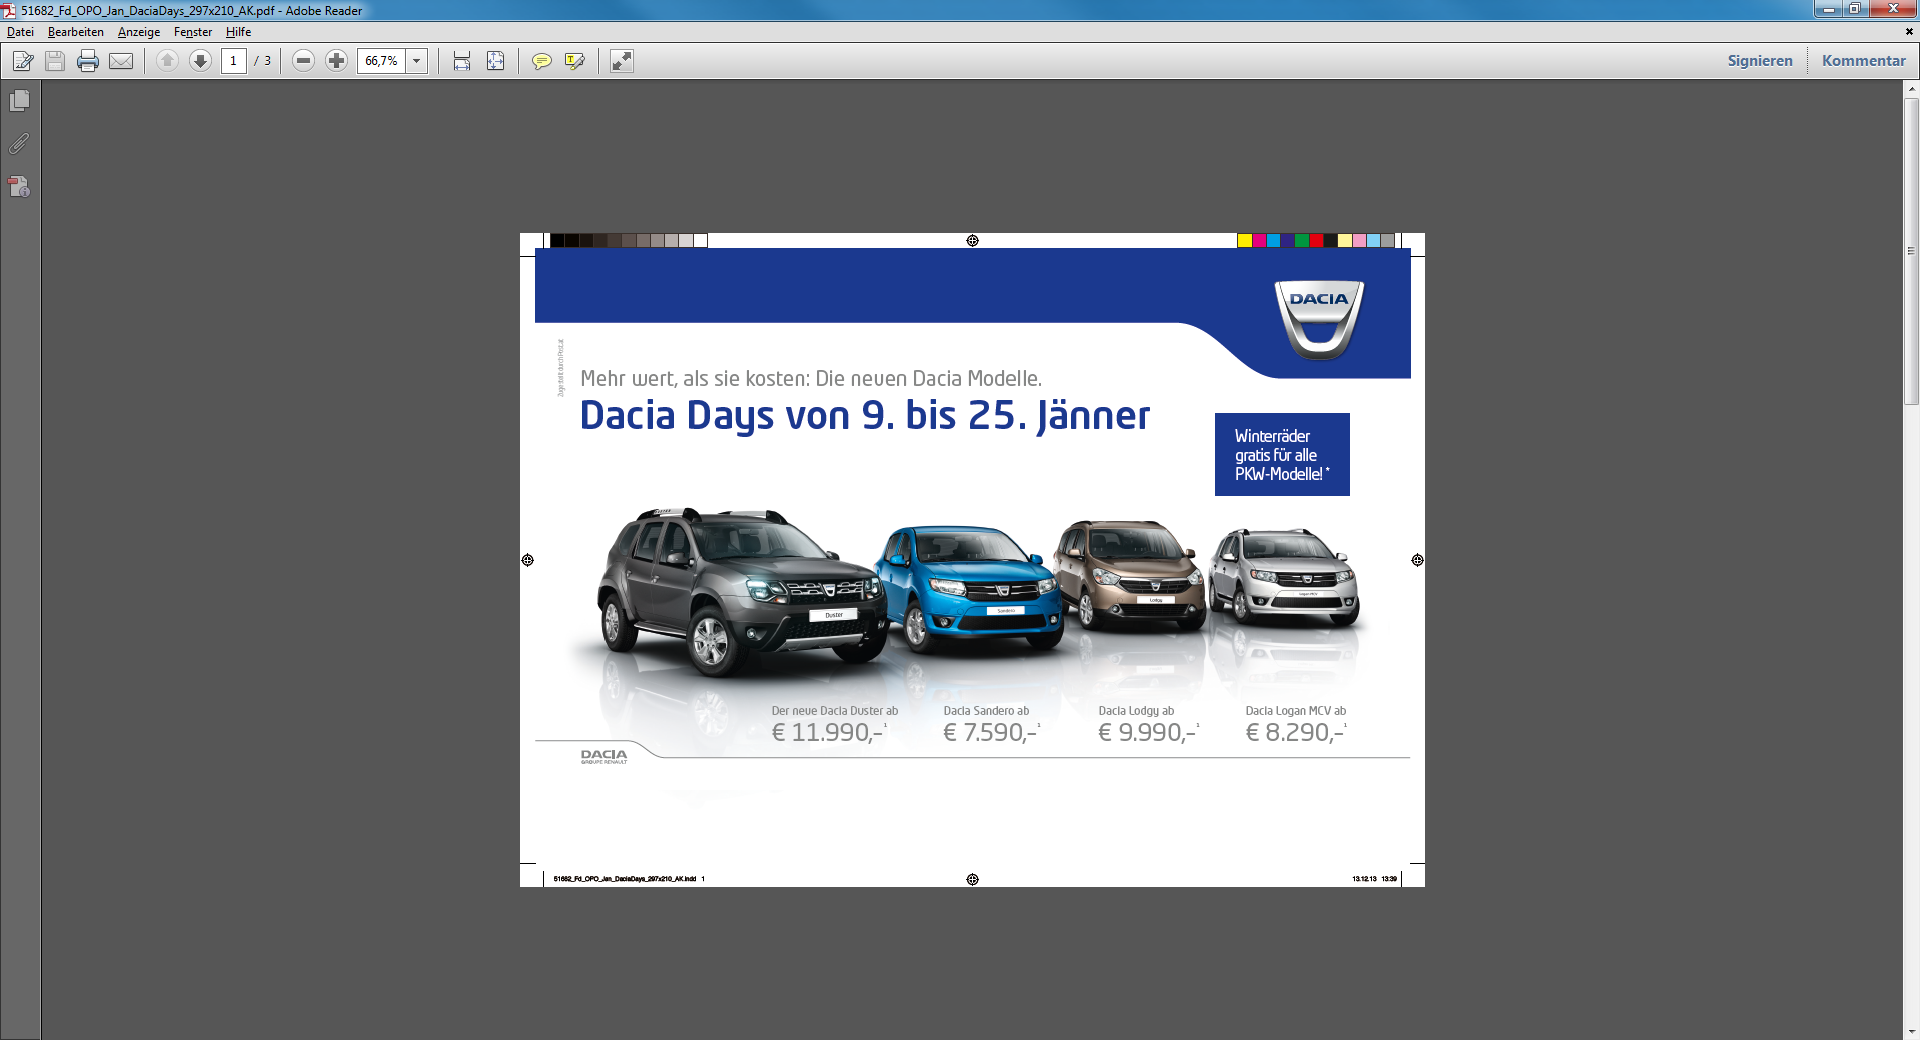
Task: Open the zoom level dropdown arrow
Action: coord(417,61)
